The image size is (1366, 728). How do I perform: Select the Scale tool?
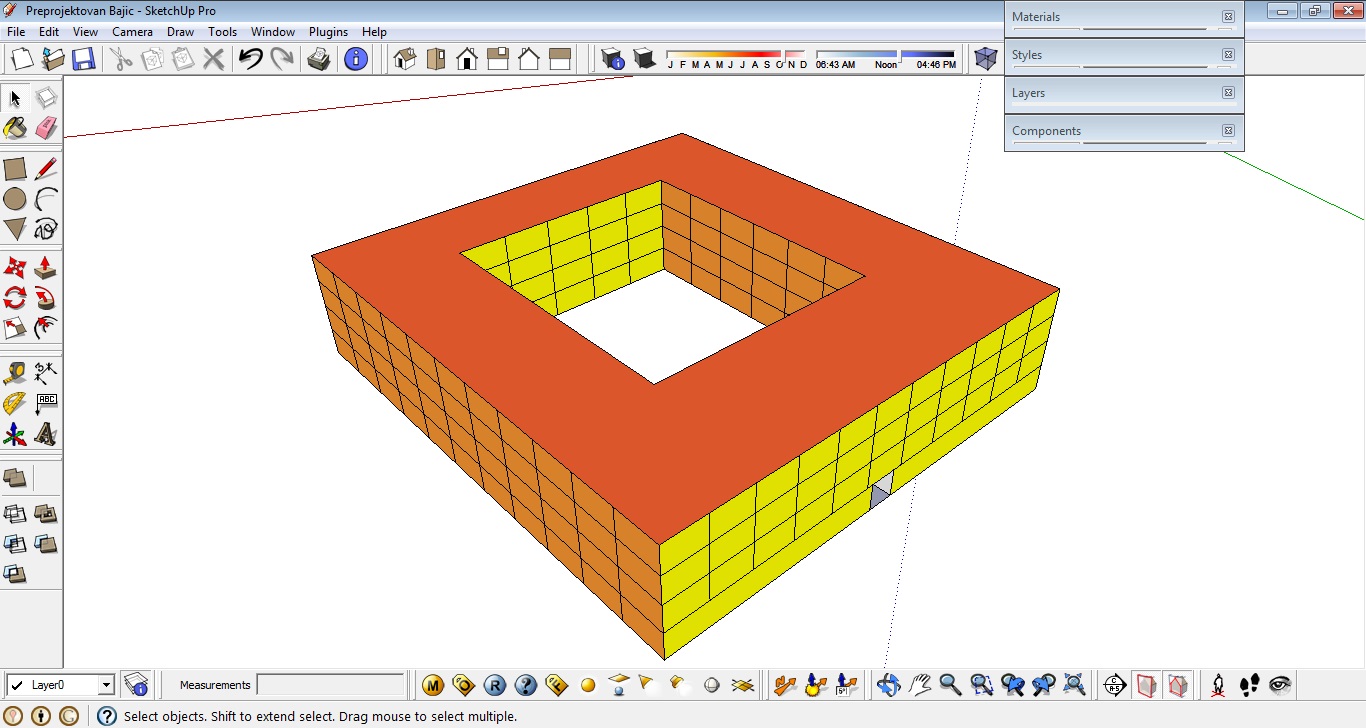tap(15, 328)
